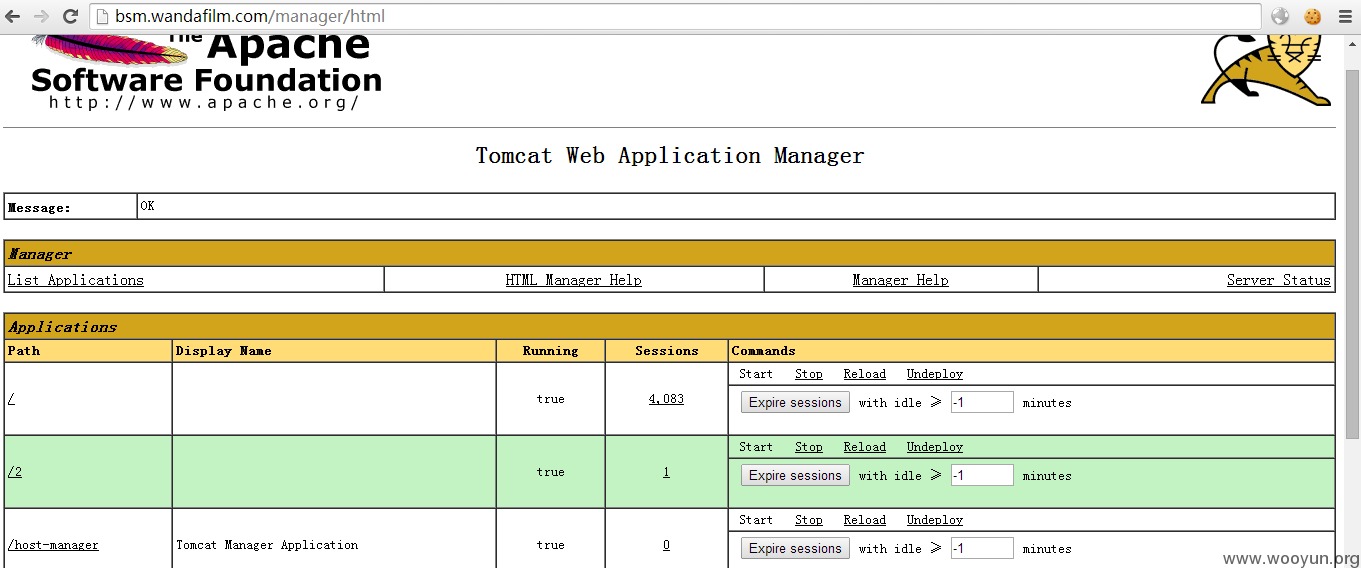Stop the /2 application

point(809,447)
